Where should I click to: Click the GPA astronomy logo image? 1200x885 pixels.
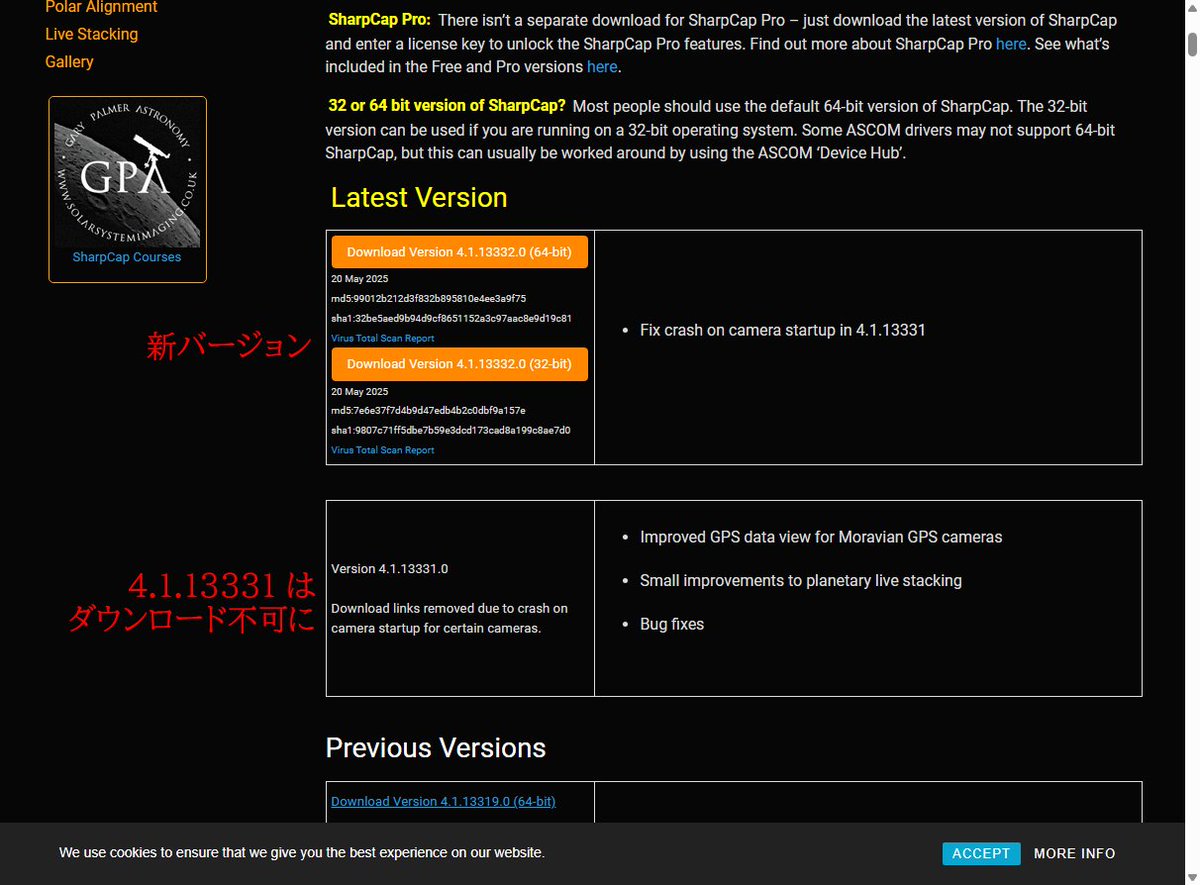127,172
